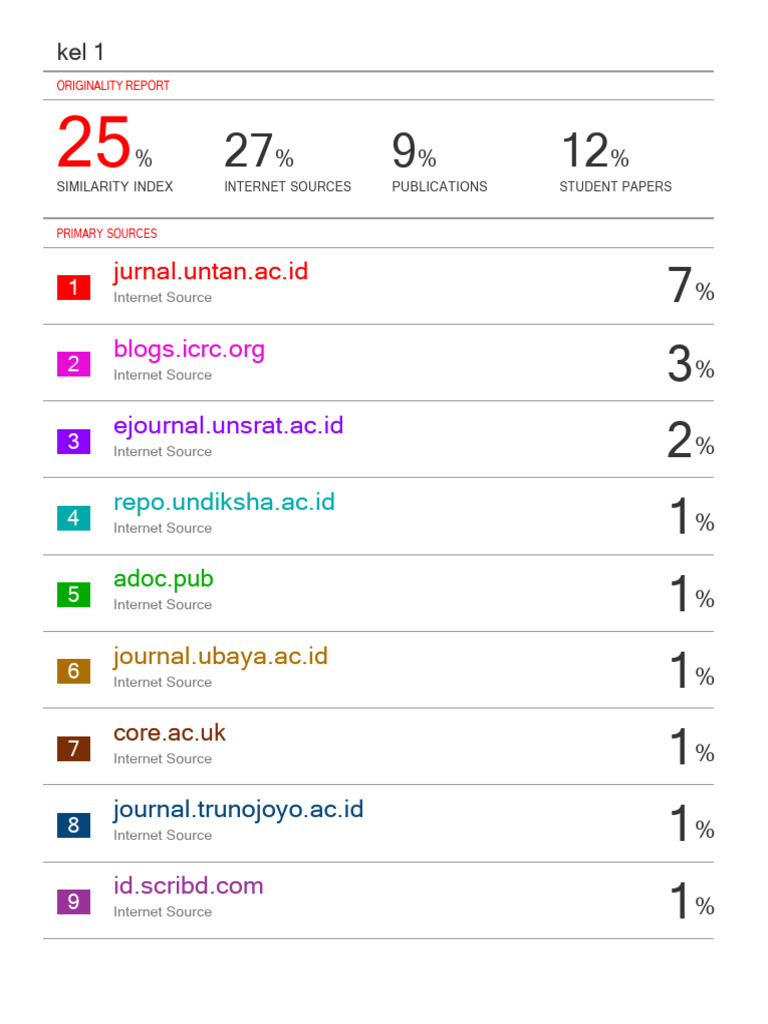Click the navy source number 8 badge
Screen dimensions: 768x1024
[x=73, y=825]
